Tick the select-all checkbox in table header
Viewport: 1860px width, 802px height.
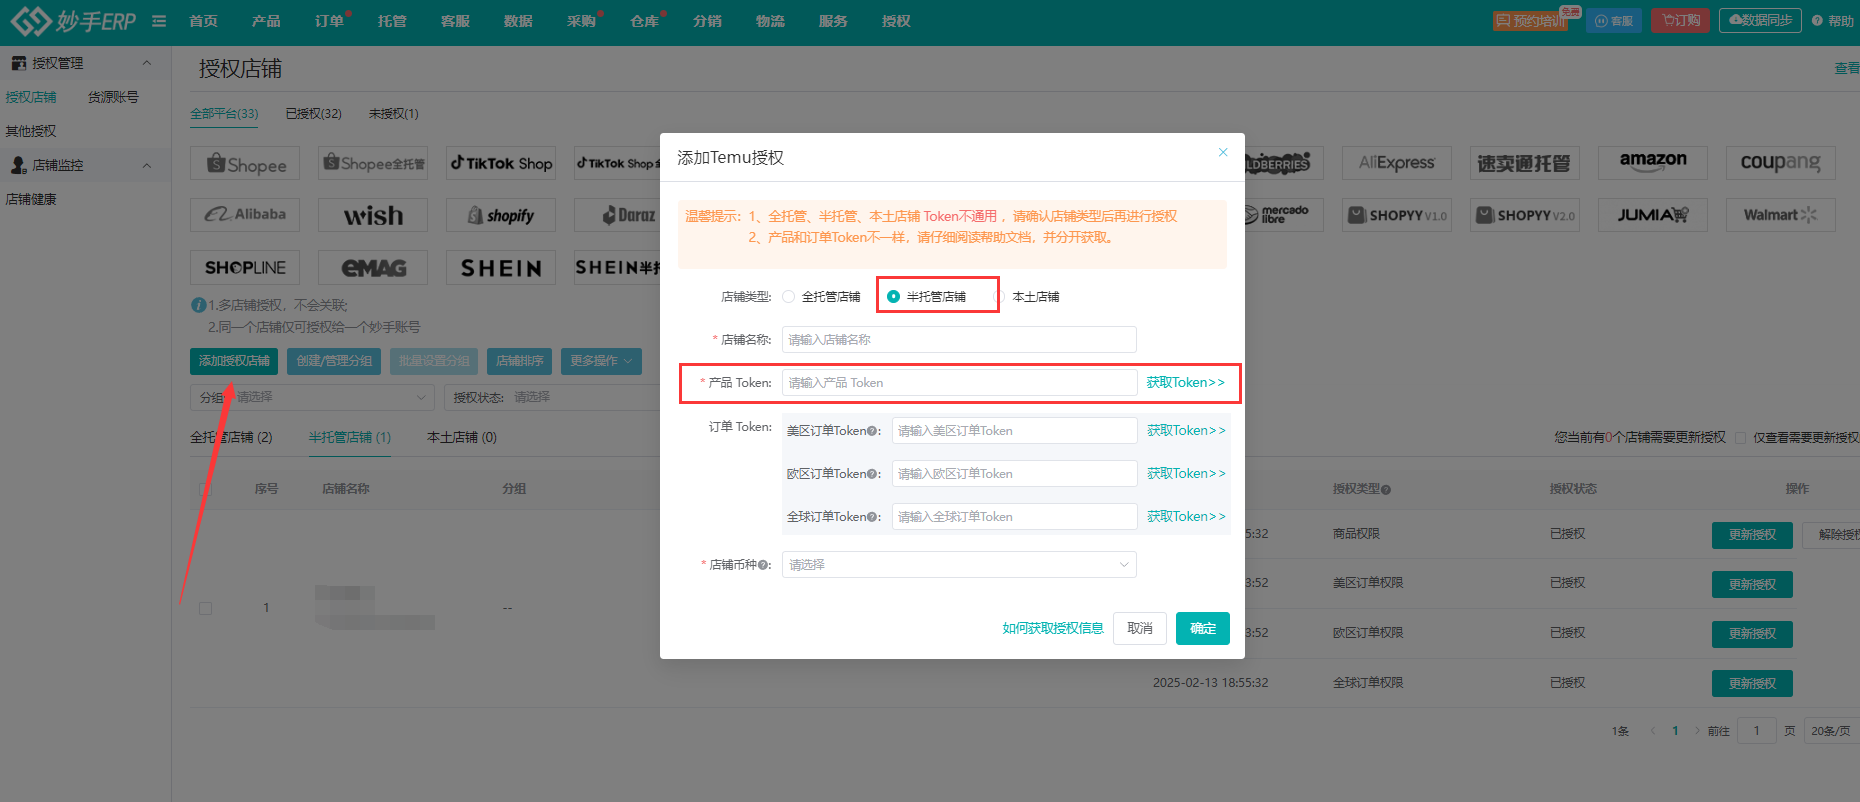point(205,489)
